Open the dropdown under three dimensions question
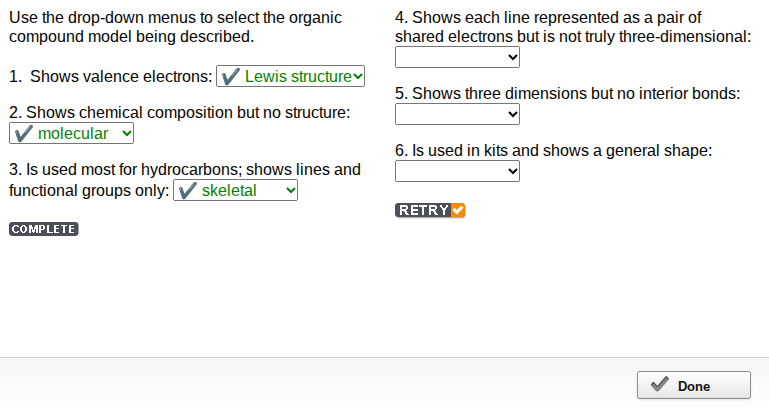Viewport: 769px width, 408px height. coord(457,114)
